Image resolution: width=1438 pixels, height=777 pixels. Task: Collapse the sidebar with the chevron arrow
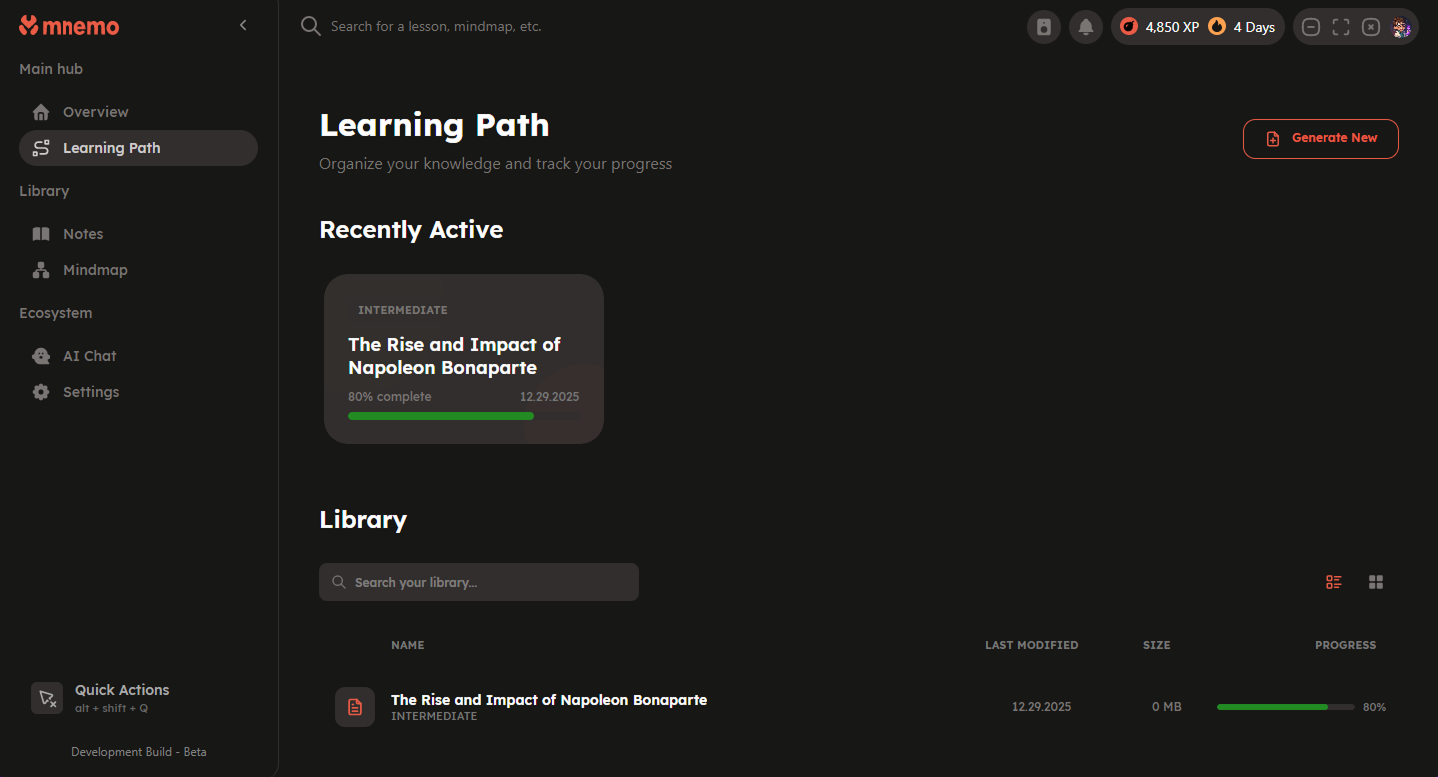click(243, 26)
